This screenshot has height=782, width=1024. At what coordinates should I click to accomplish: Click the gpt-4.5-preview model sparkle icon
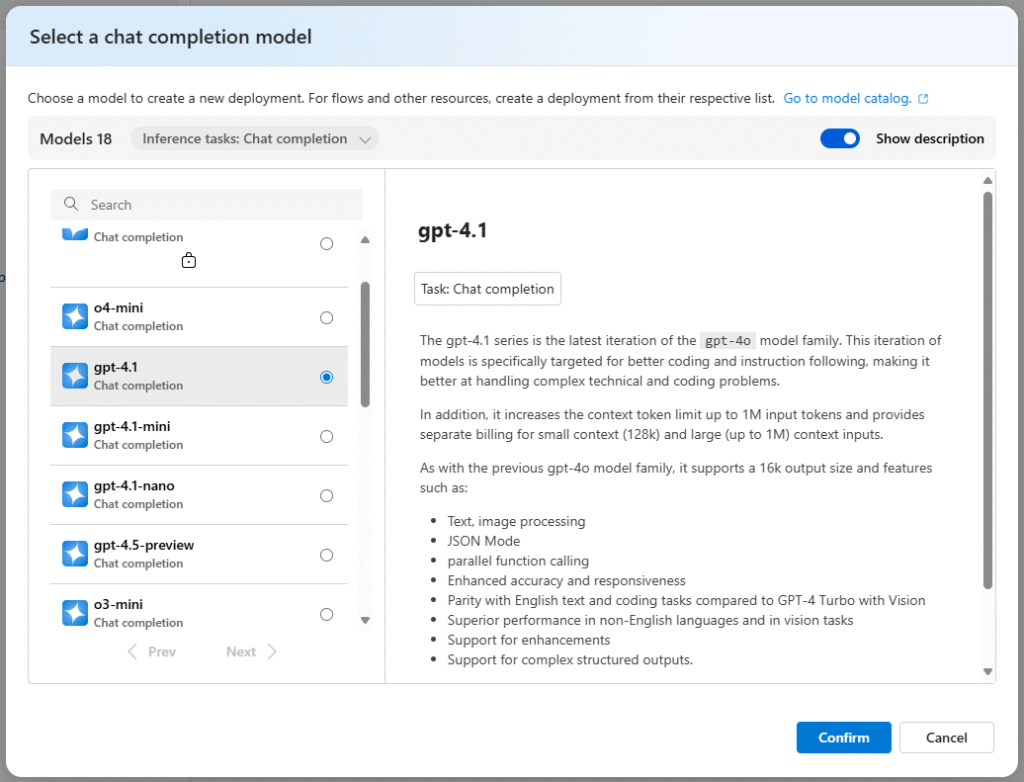75,554
